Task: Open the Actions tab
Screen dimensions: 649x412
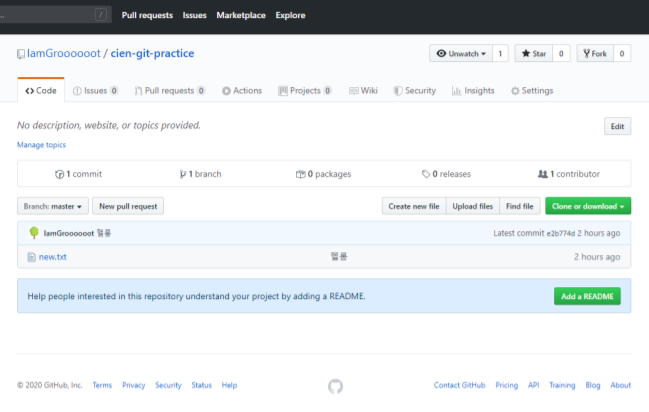Action: point(242,91)
